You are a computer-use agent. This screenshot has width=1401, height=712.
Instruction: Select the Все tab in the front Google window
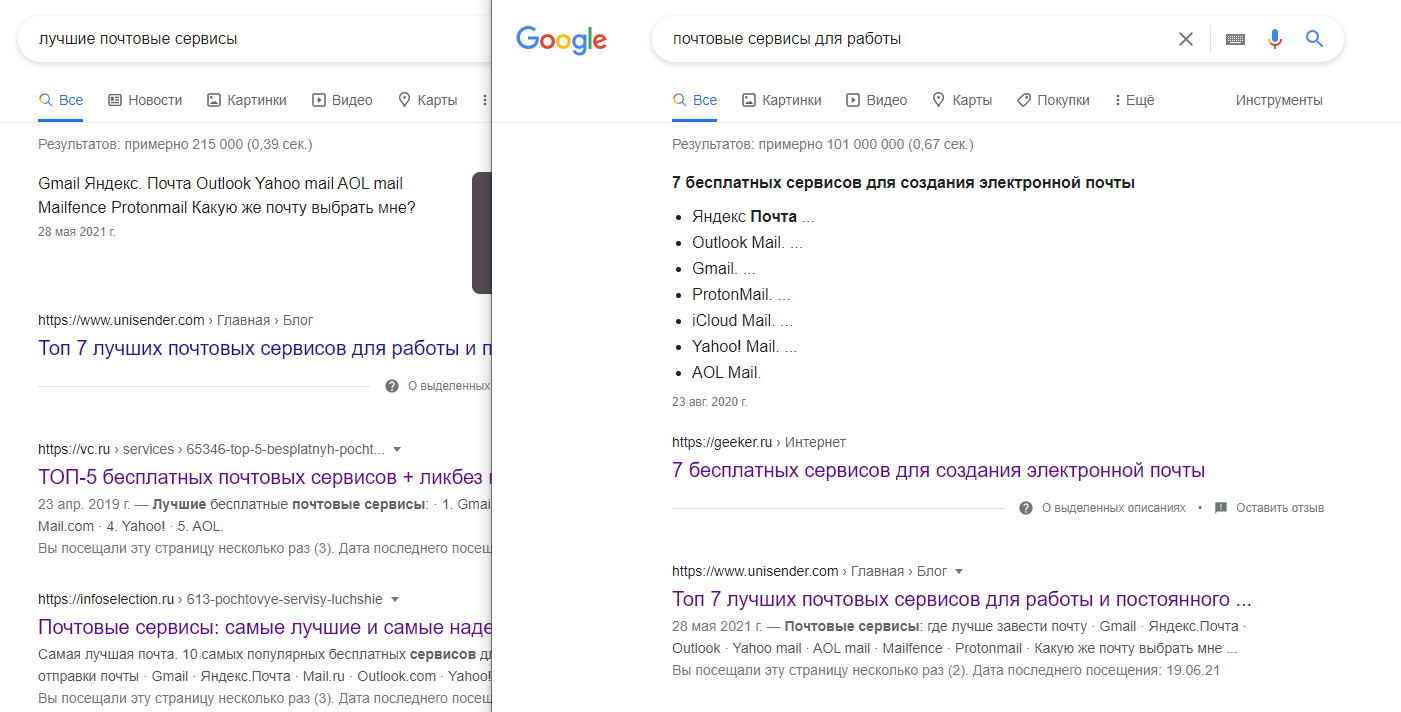[695, 100]
